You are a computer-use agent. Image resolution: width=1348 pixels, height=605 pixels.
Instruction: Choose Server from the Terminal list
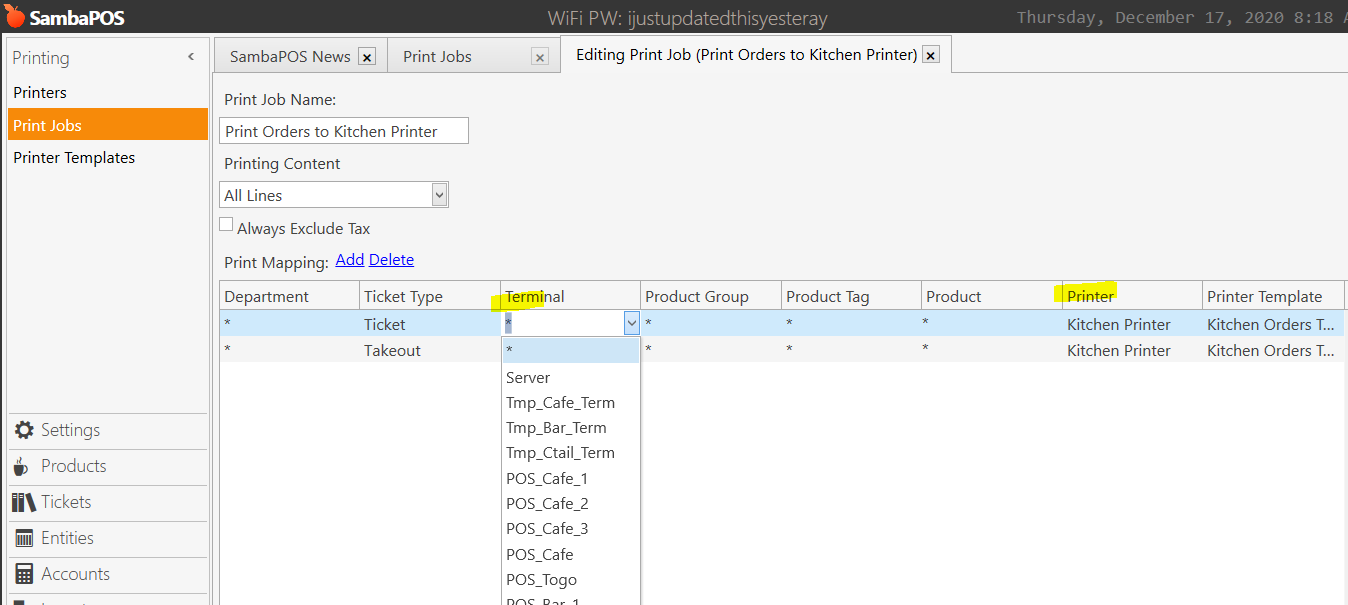[x=570, y=377]
